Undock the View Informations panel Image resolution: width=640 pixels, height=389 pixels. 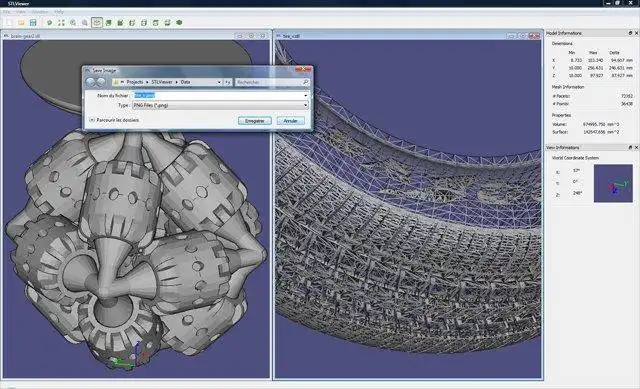point(630,147)
